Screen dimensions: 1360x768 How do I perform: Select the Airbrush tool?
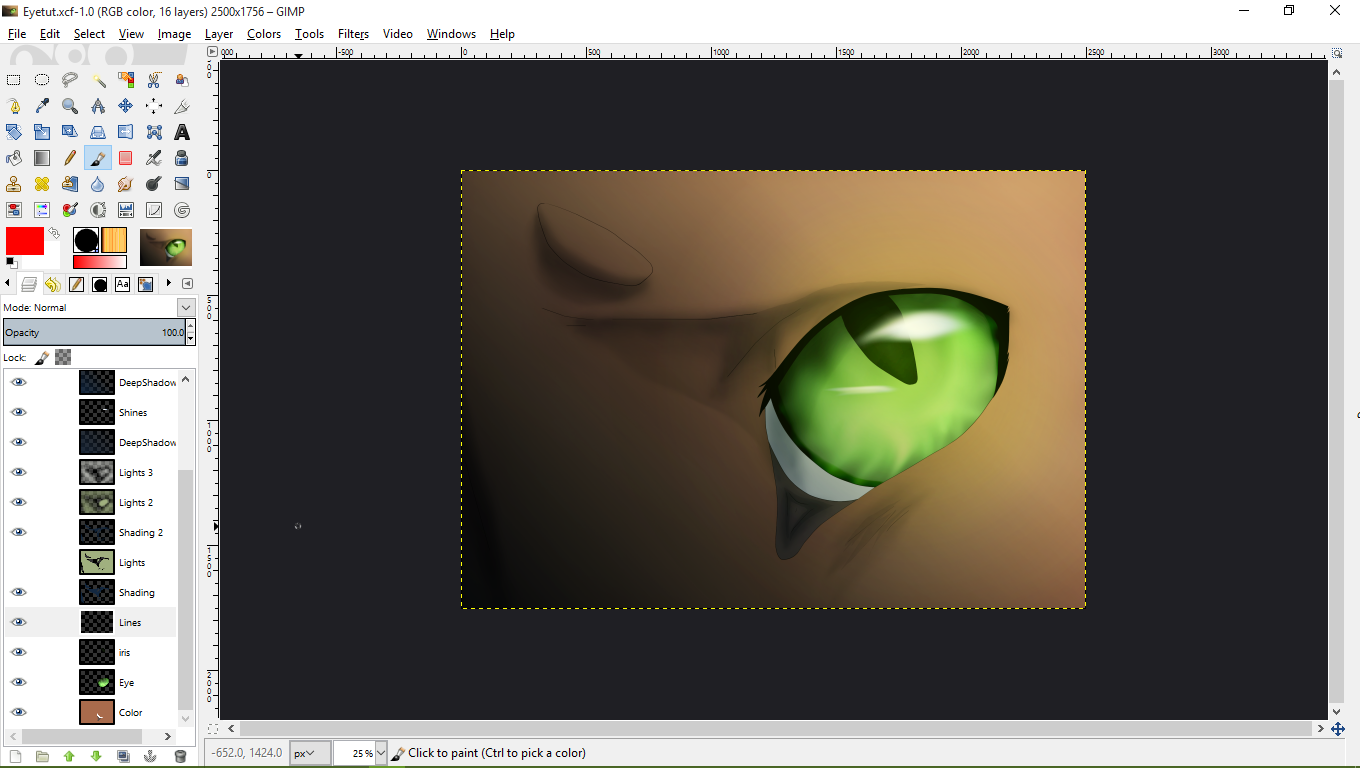(154, 158)
